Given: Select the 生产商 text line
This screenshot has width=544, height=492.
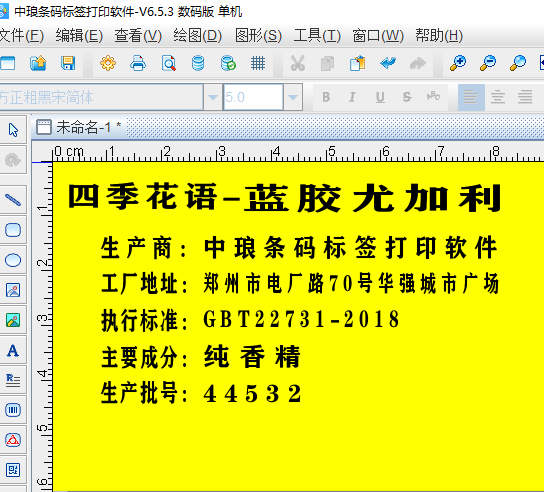Looking at the screenshot, I should click(x=299, y=247).
